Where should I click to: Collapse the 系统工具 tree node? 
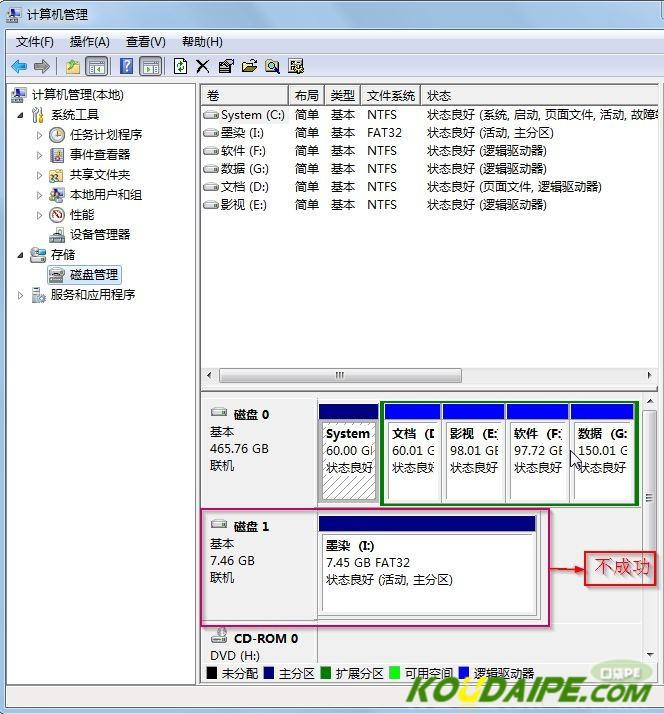coord(20,116)
